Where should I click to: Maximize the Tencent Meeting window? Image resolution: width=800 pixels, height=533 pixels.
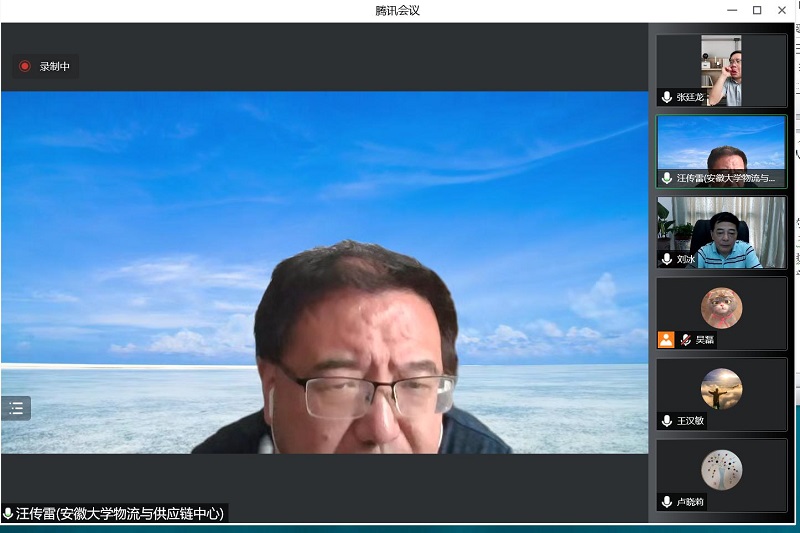coord(757,10)
